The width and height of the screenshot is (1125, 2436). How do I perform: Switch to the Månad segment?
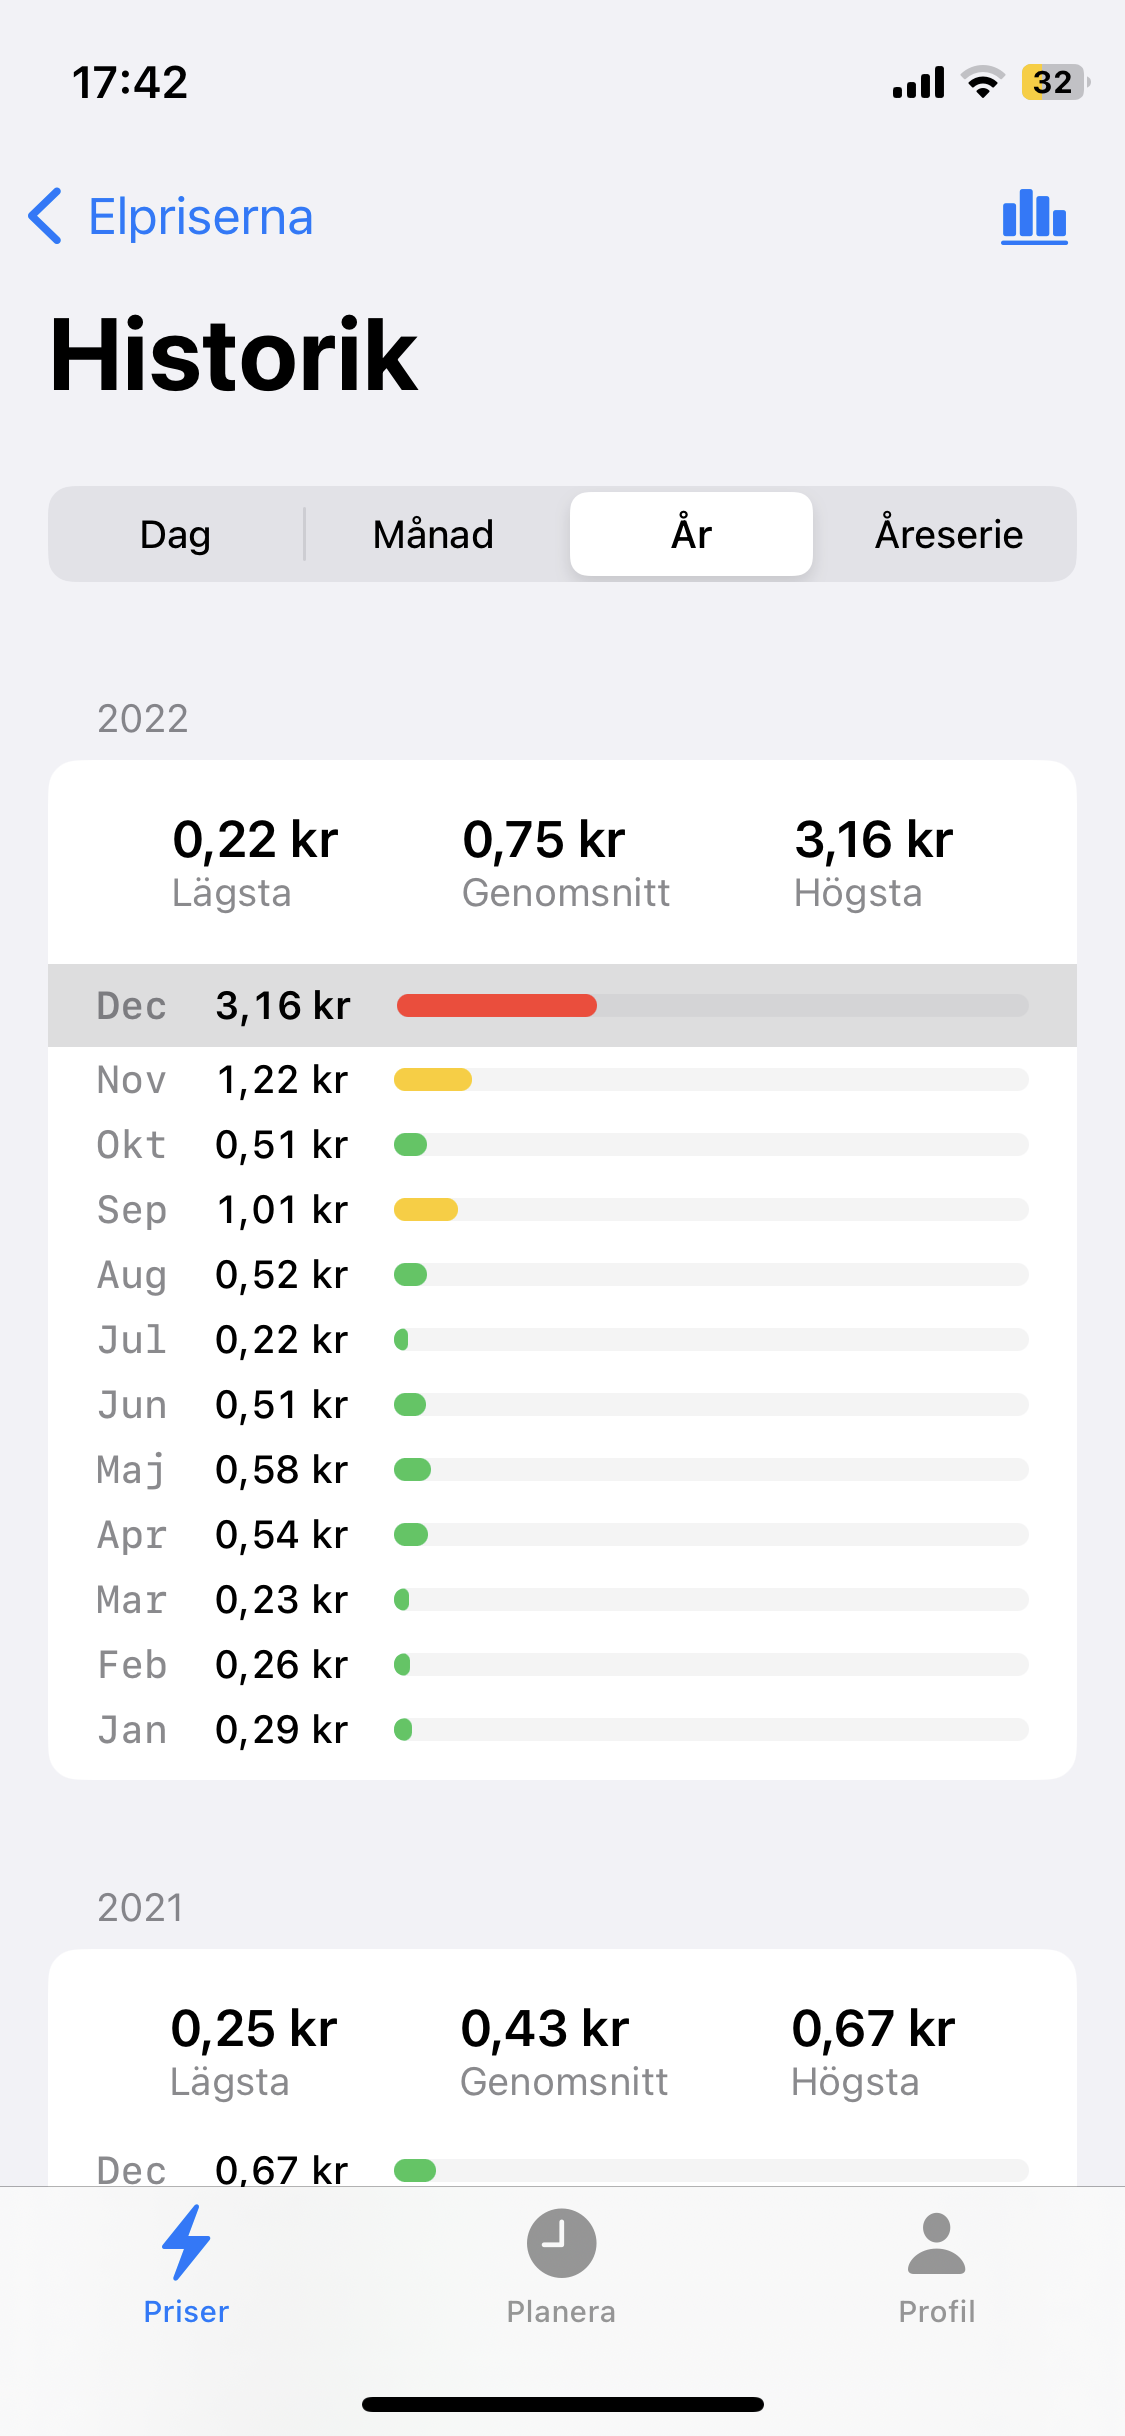[433, 534]
